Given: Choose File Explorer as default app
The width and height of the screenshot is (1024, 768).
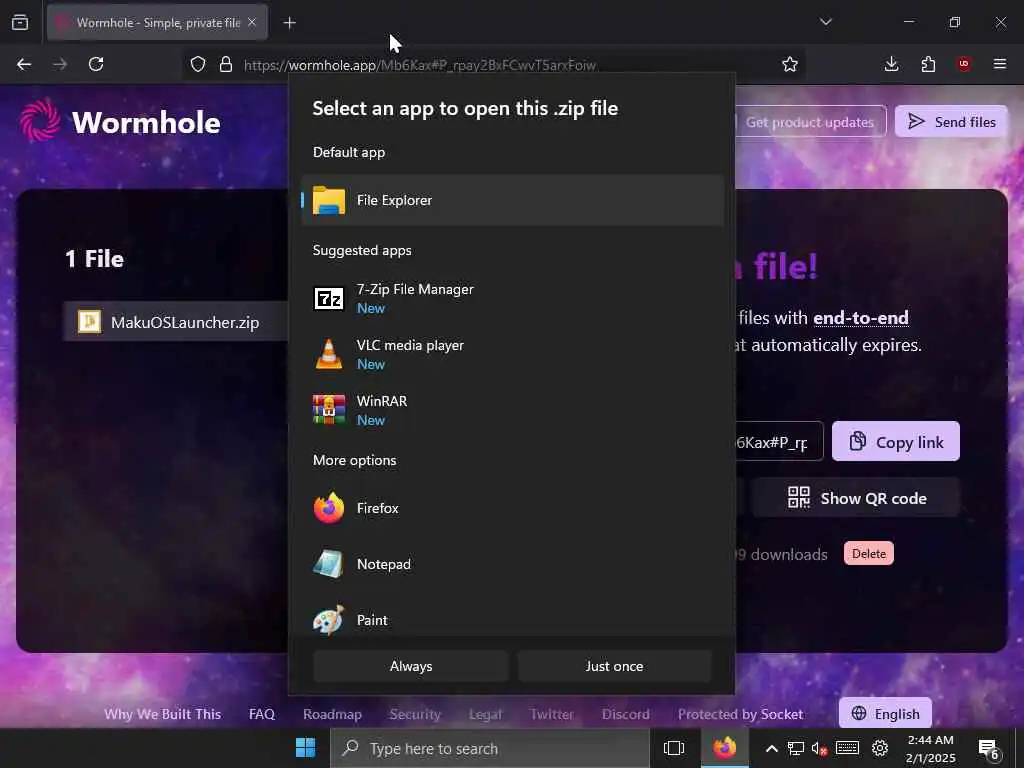Looking at the screenshot, I should pos(513,200).
